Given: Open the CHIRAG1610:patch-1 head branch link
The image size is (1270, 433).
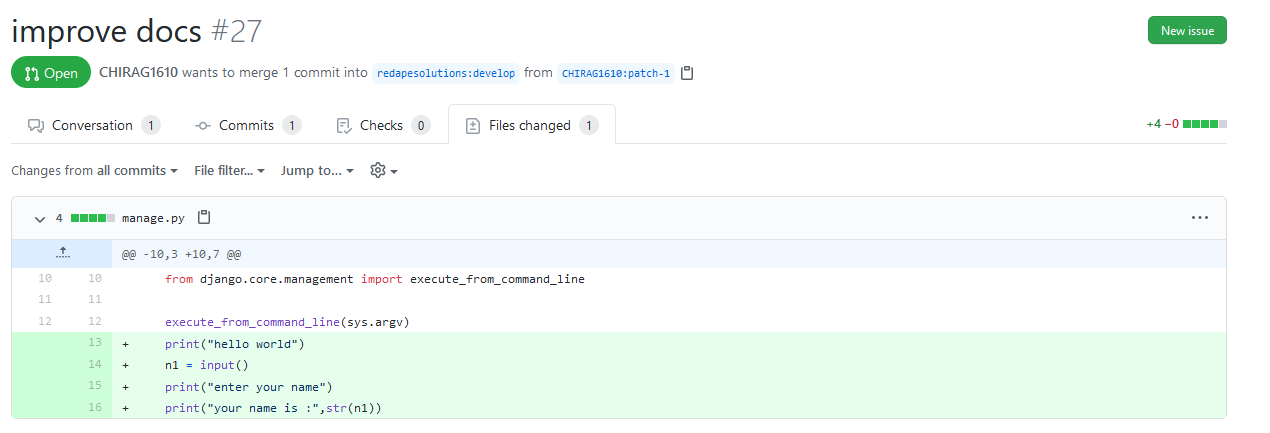Looking at the screenshot, I should (616, 73).
